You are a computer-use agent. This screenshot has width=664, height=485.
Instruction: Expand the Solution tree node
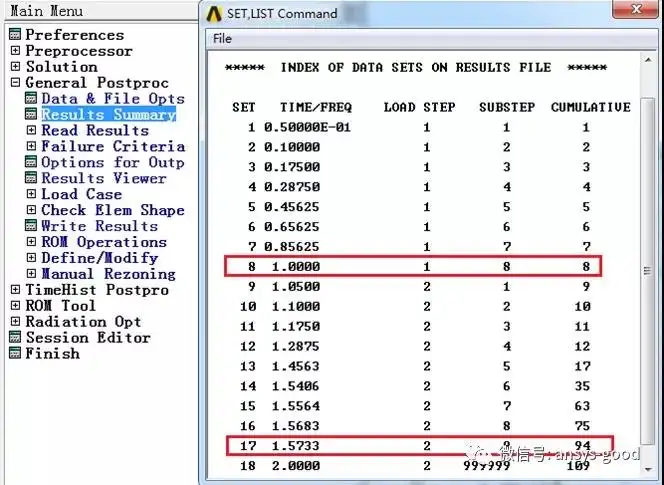[15, 67]
